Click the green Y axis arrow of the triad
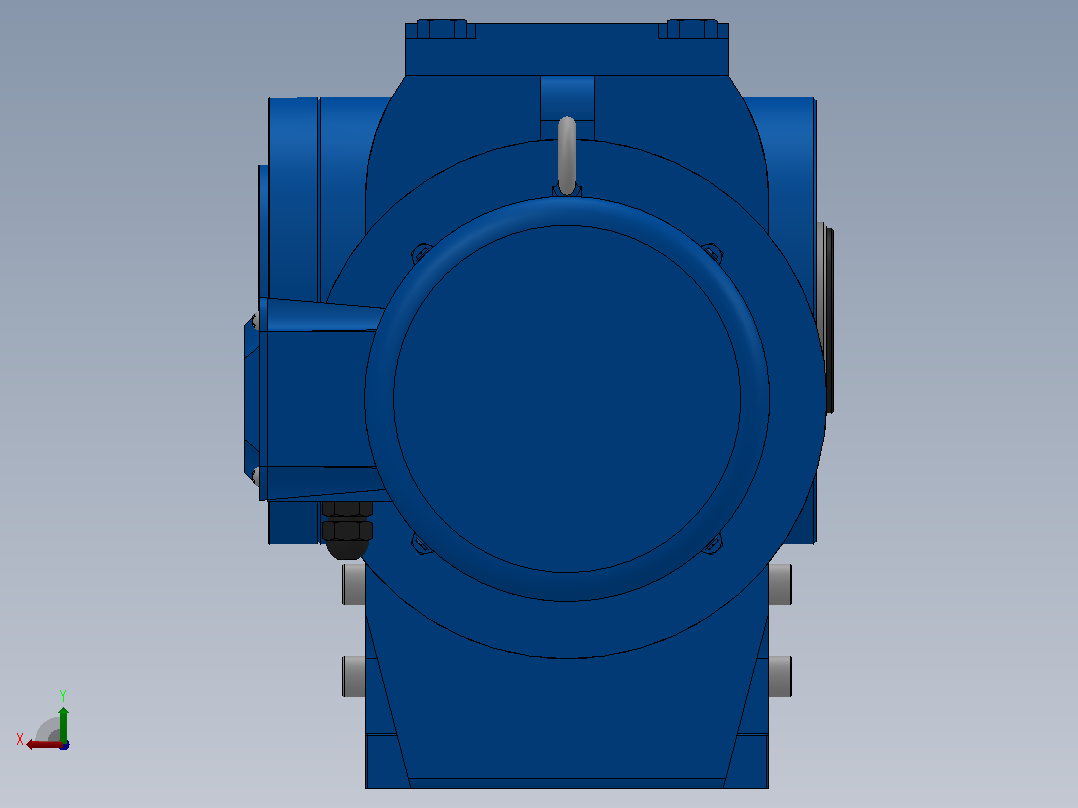Image resolution: width=1078 pixels, height=808 pixels. coord(63,724)
